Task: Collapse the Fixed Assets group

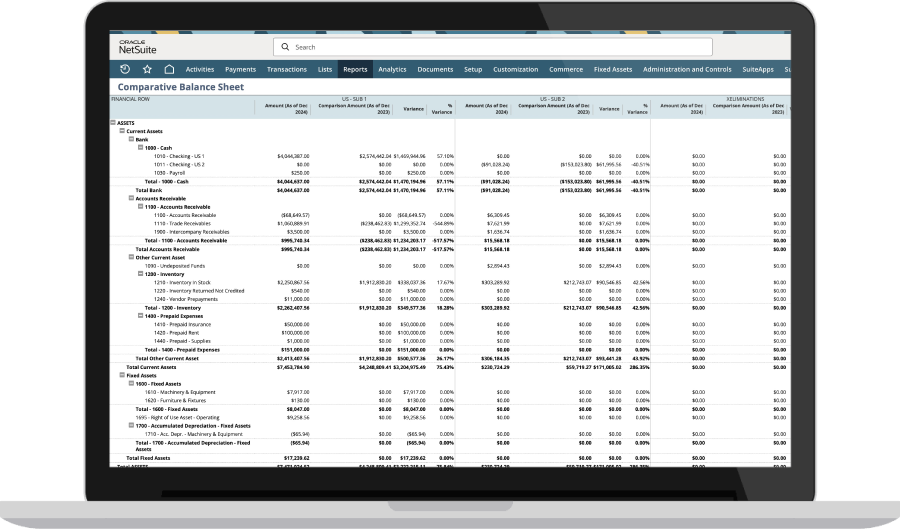Action: click(x=122, y=375)
